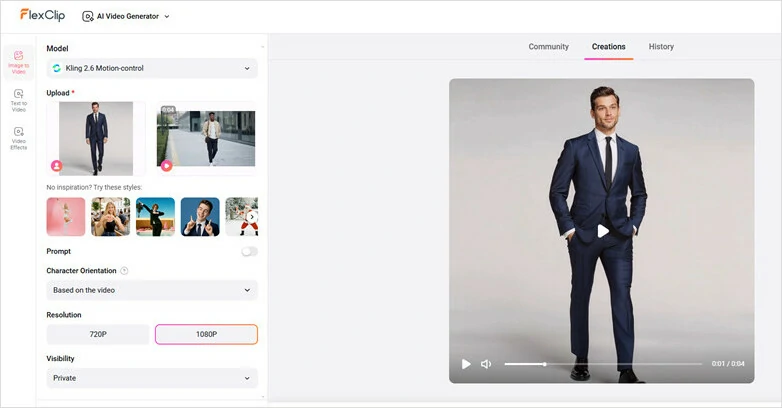
Task: Click the FlexClip logo
Action: coord(42,15)
